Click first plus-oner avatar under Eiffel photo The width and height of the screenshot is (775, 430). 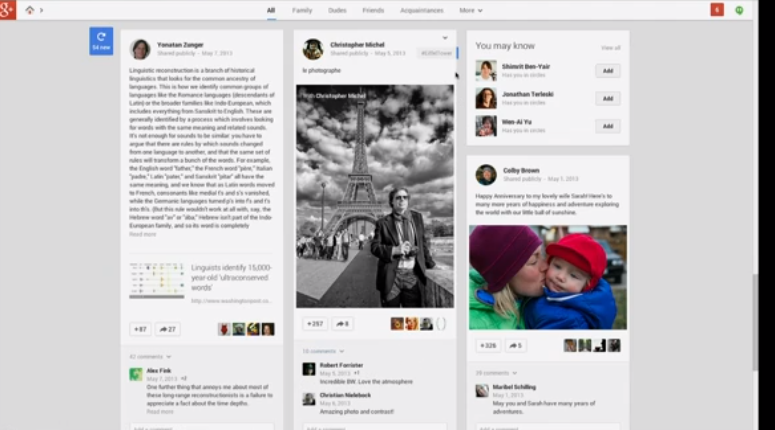tap(397, 324)
